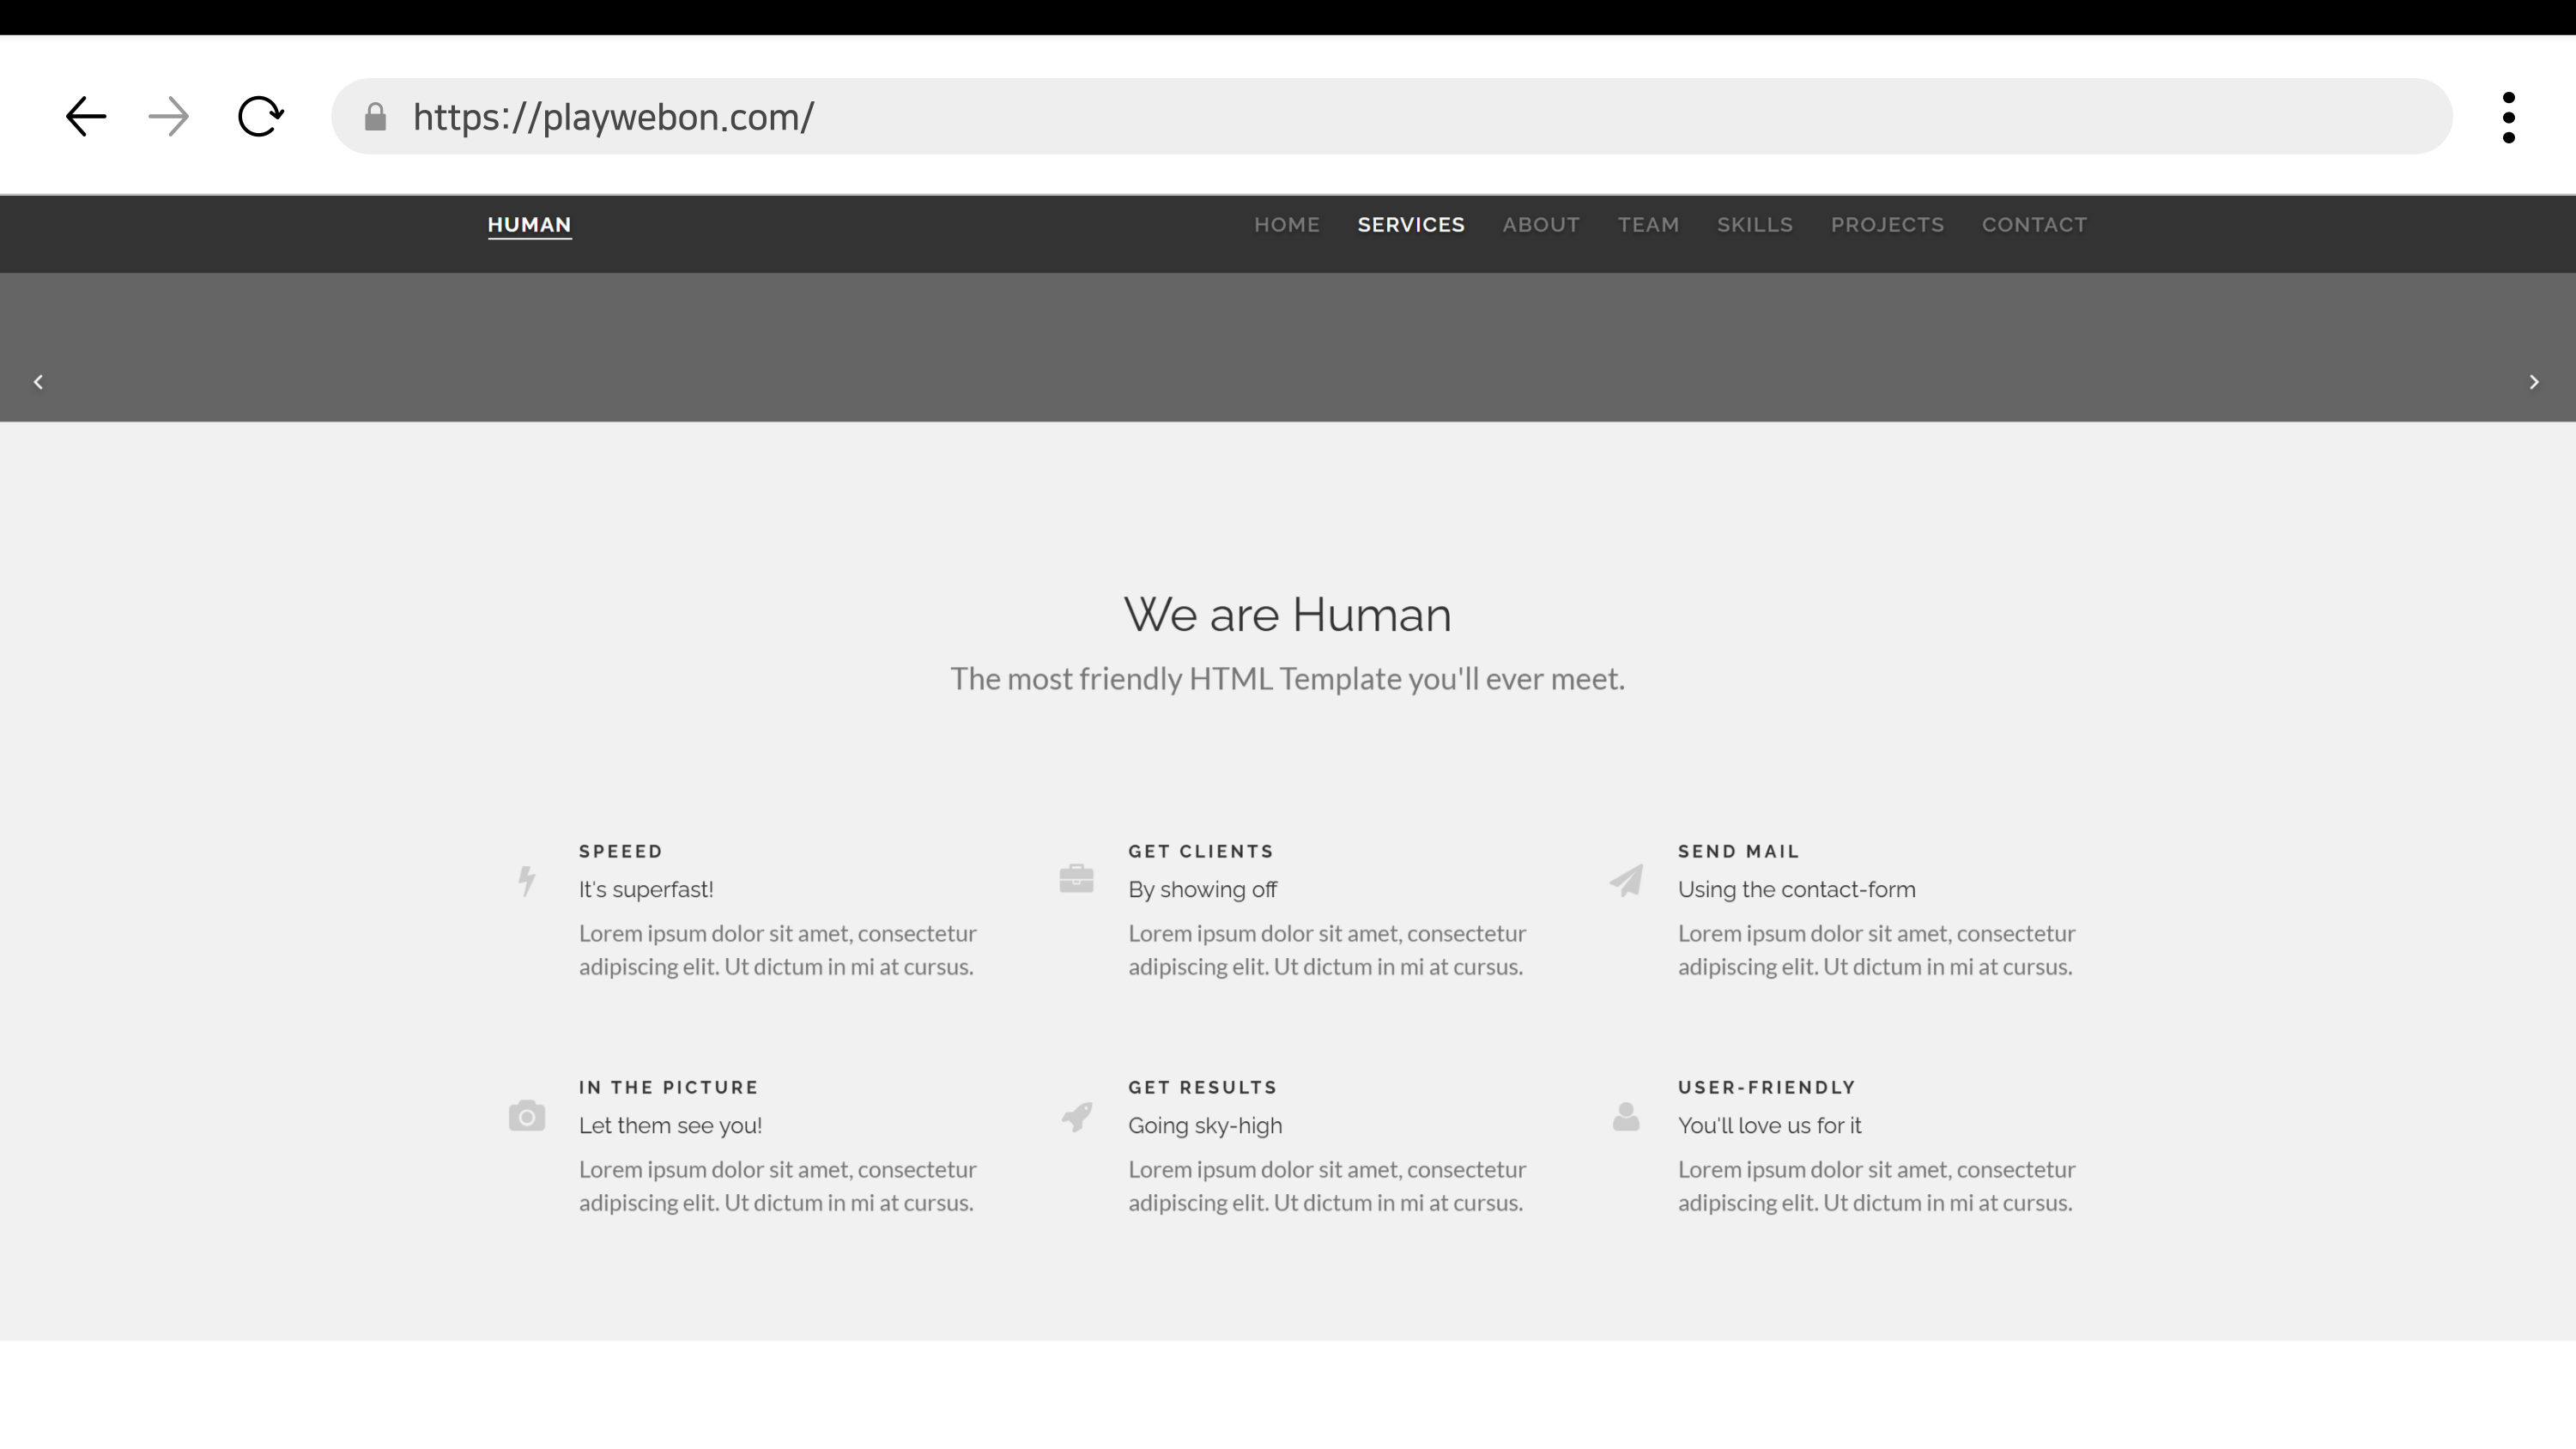
Task: Advance slider with right chevron
Action: [2533, 382]
